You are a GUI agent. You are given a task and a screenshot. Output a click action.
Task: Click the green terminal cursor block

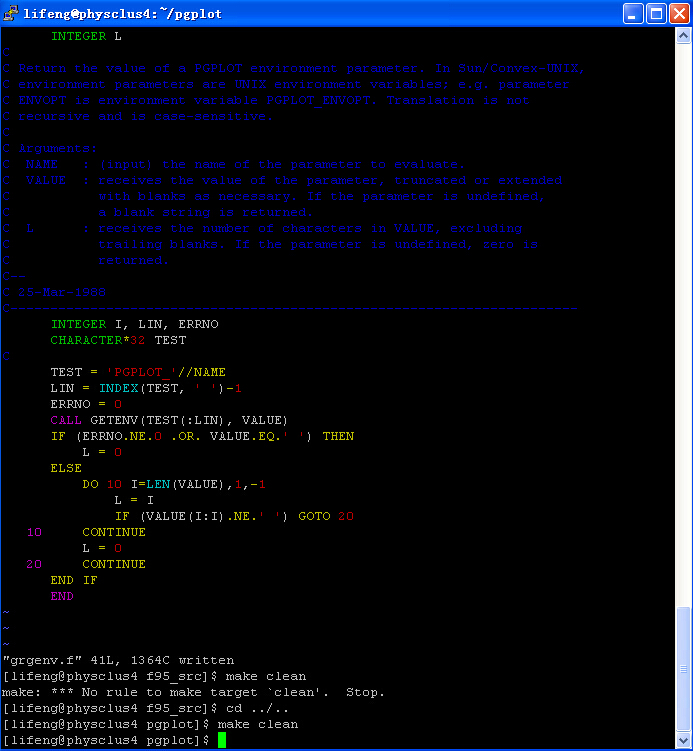coord(222,740)
